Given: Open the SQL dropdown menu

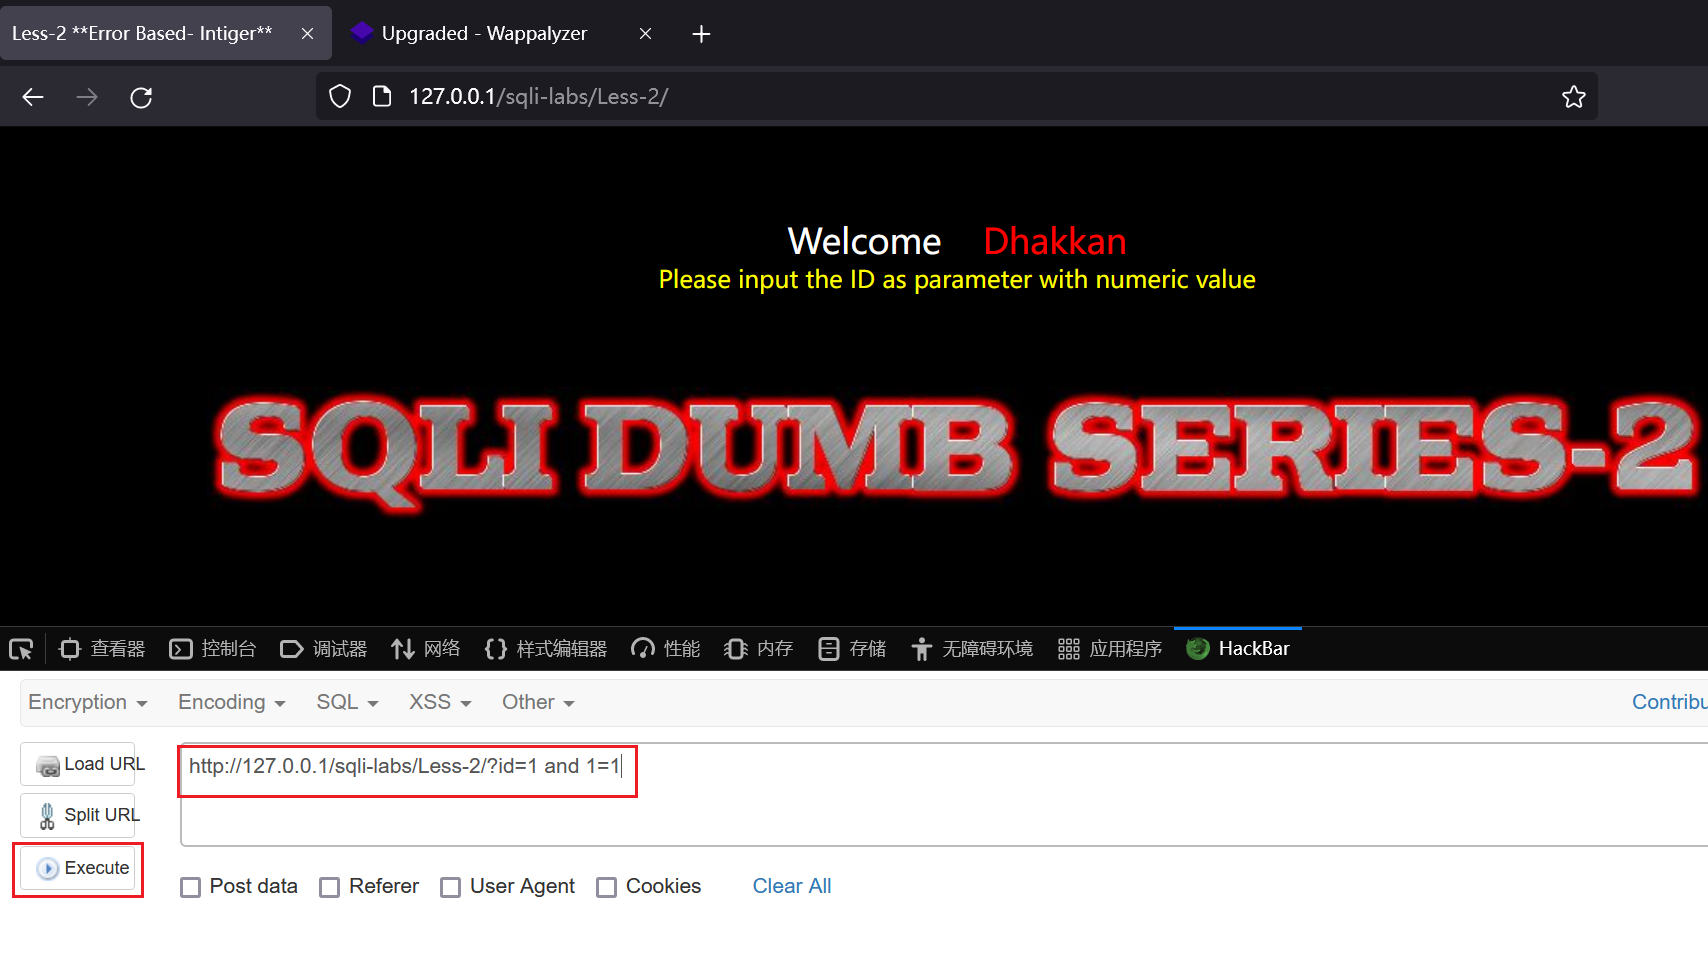Looking at the screenshot, I should (x=346, y=702).
